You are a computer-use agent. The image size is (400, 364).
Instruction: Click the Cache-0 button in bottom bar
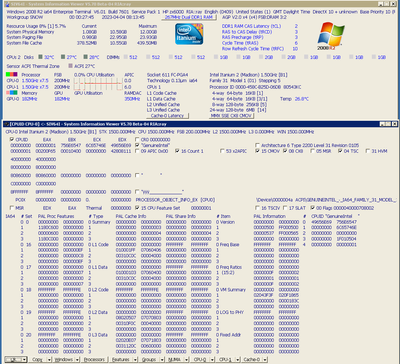coord(252,360)
